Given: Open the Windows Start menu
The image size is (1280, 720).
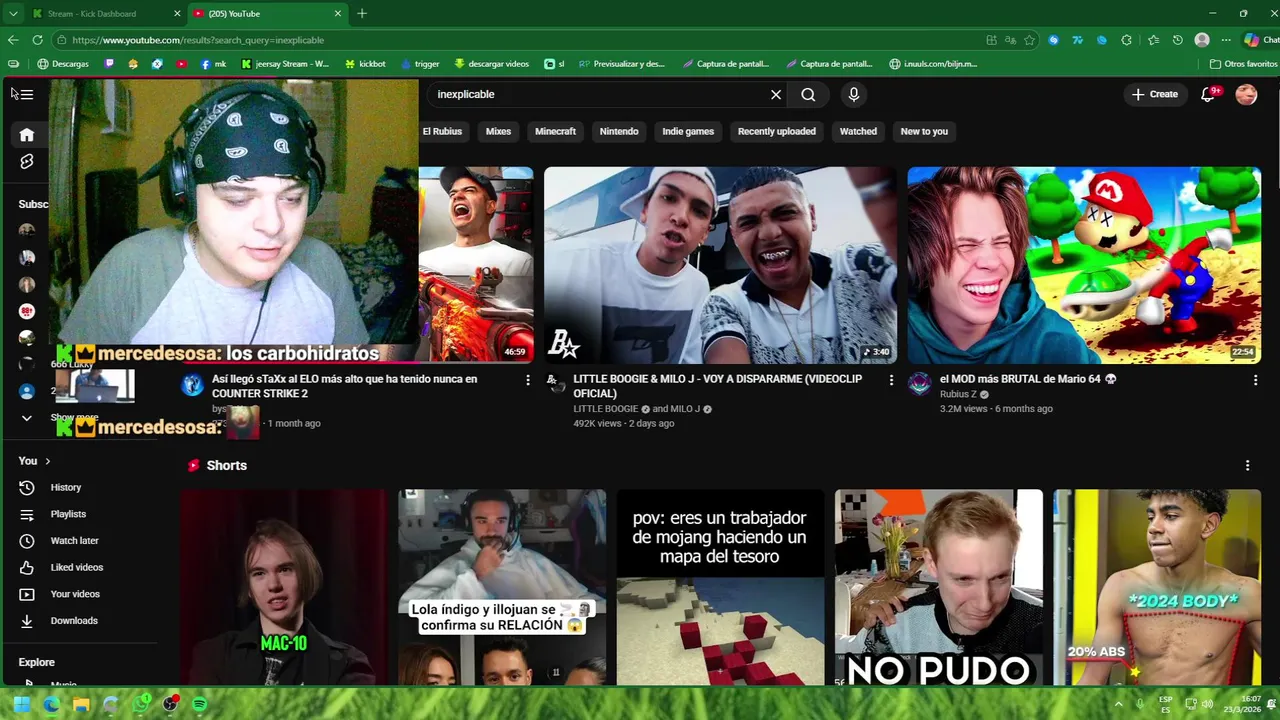Looking at the screenshot, I should (21, 704).
